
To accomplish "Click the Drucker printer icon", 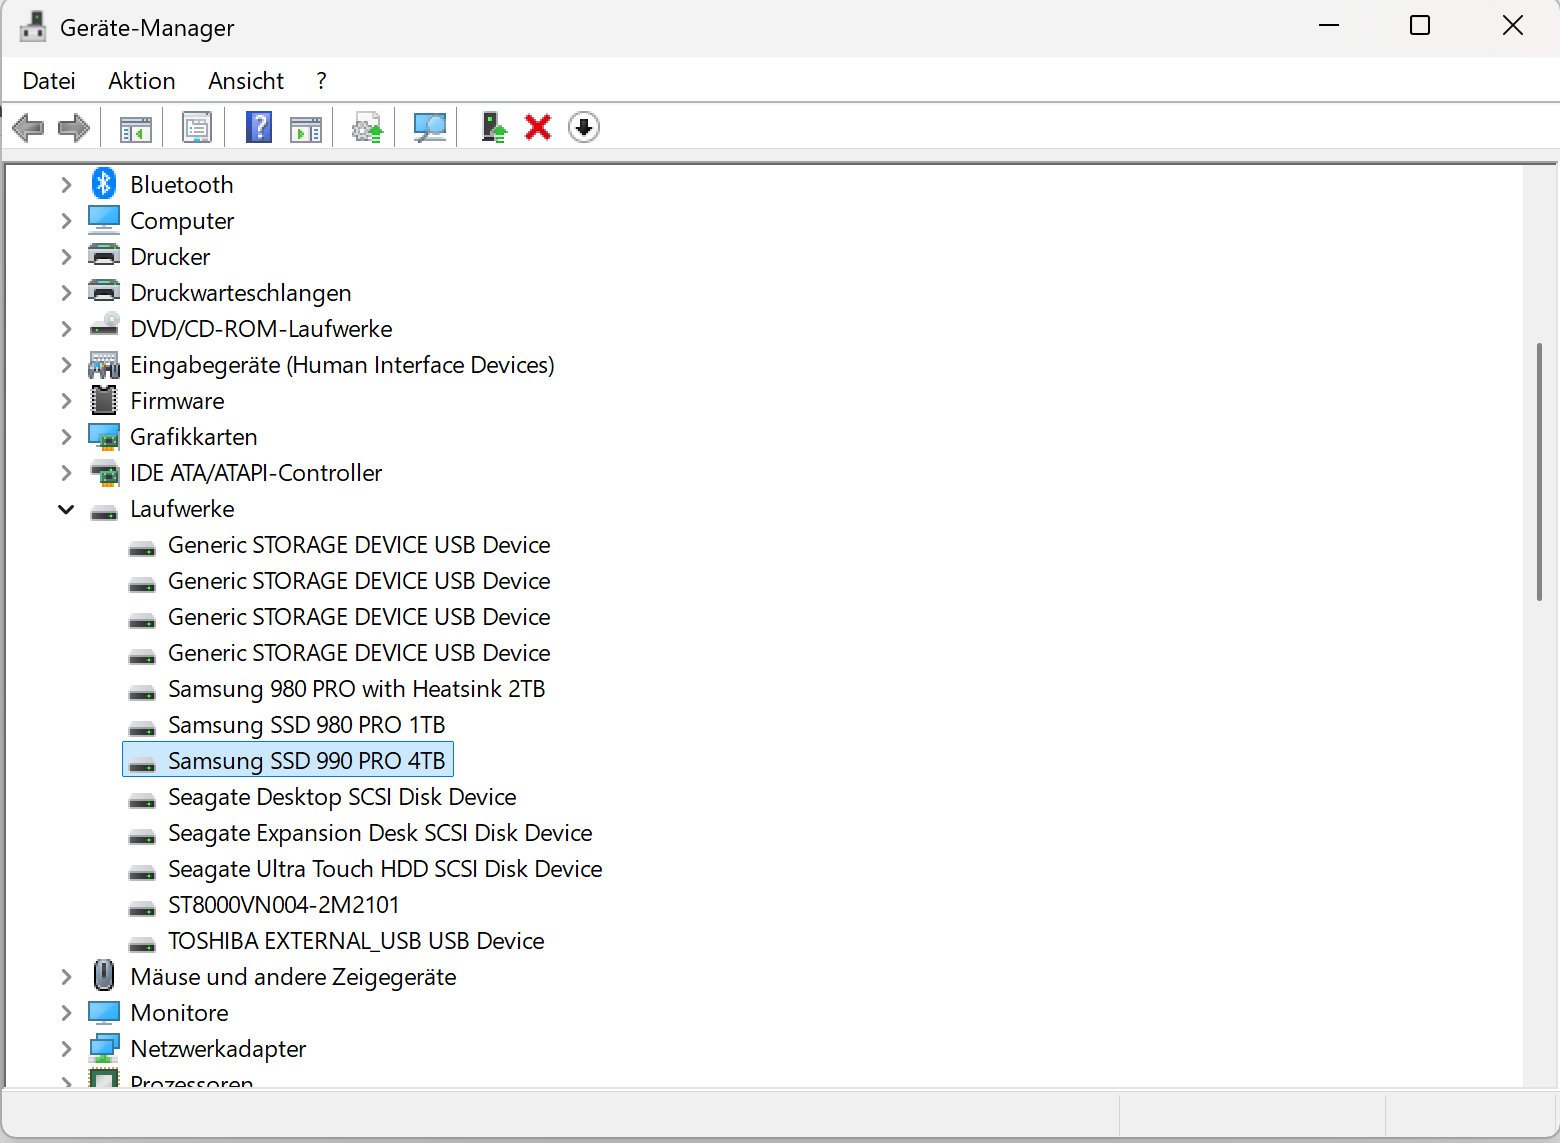I will (x=104, y=256).
